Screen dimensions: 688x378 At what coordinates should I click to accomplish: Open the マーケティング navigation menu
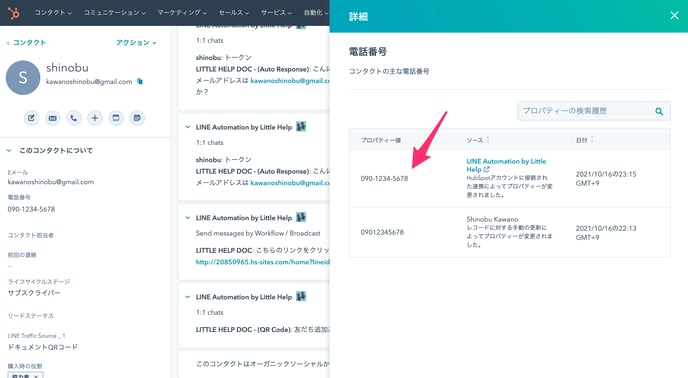pos(182,13)
